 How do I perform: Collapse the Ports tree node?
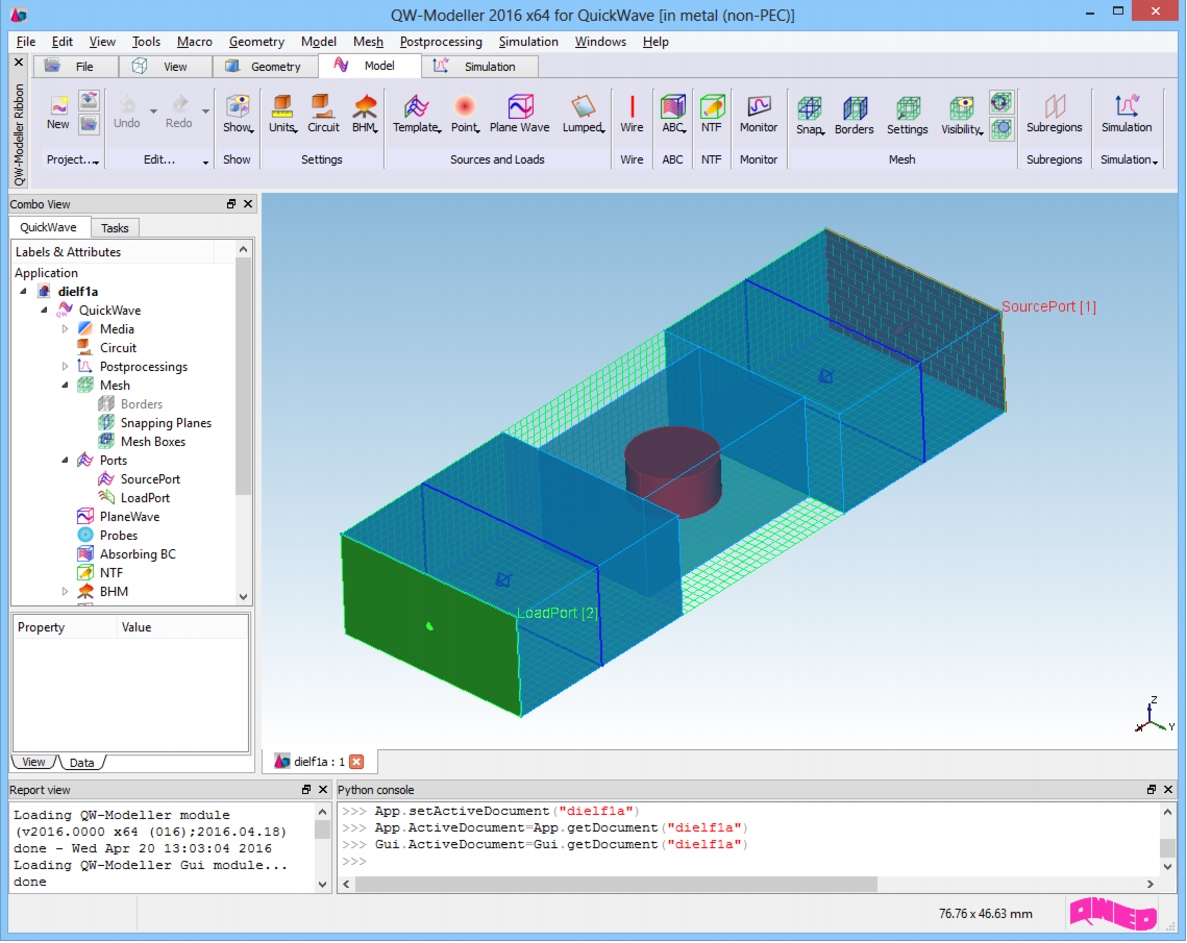pyautogui.click(x=65, y=460)
